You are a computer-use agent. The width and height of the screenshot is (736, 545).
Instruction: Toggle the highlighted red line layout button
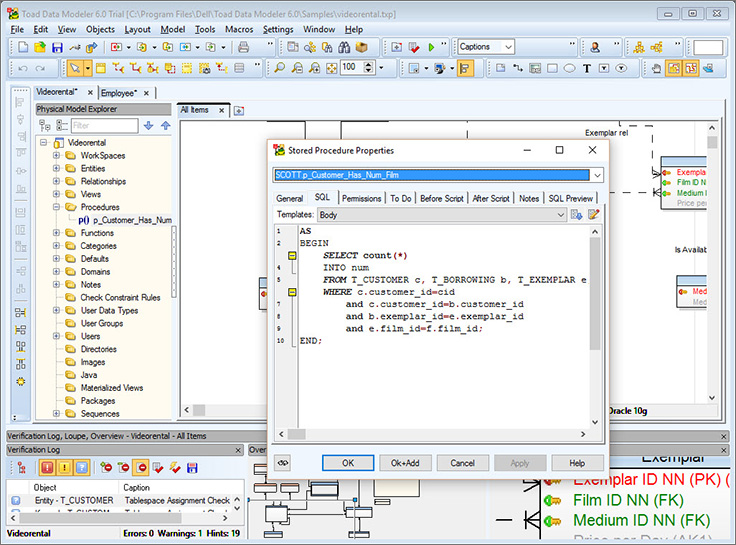tap(691, 69)
